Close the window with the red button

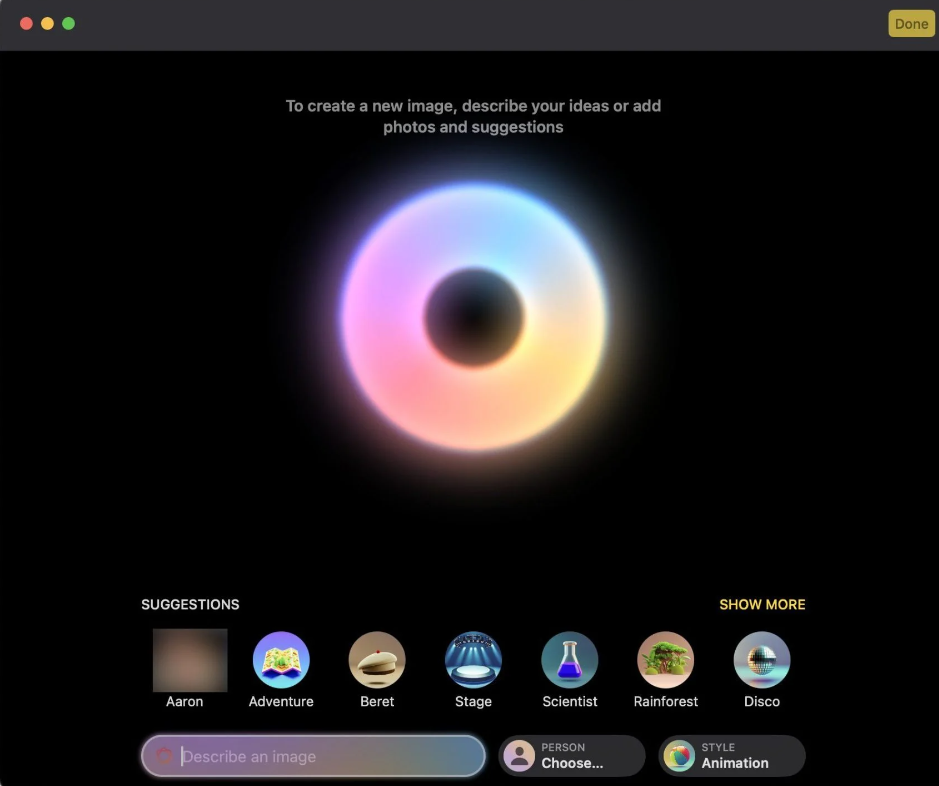pos(27,23)
